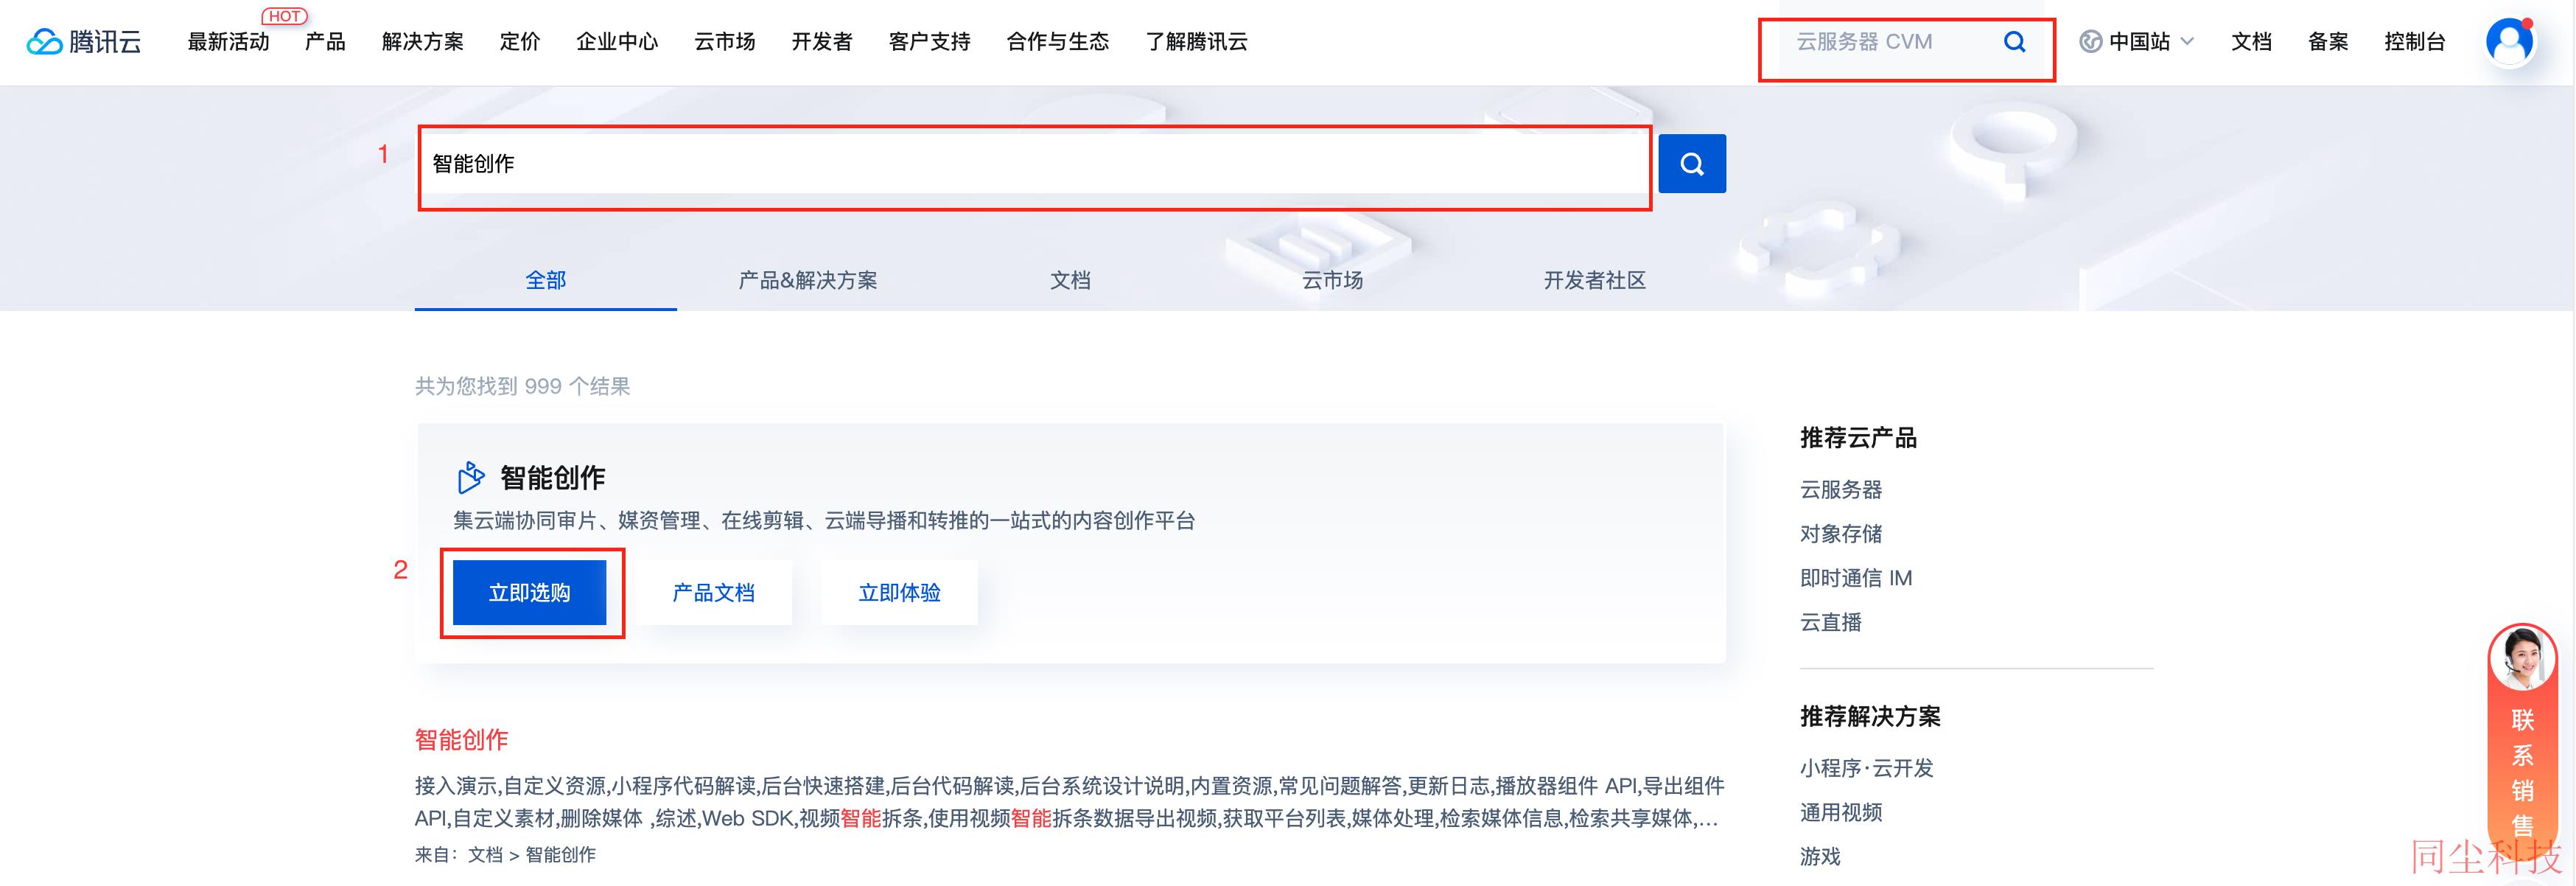
Task: Open the 客户支持 menu
Action: click(930, 41)
